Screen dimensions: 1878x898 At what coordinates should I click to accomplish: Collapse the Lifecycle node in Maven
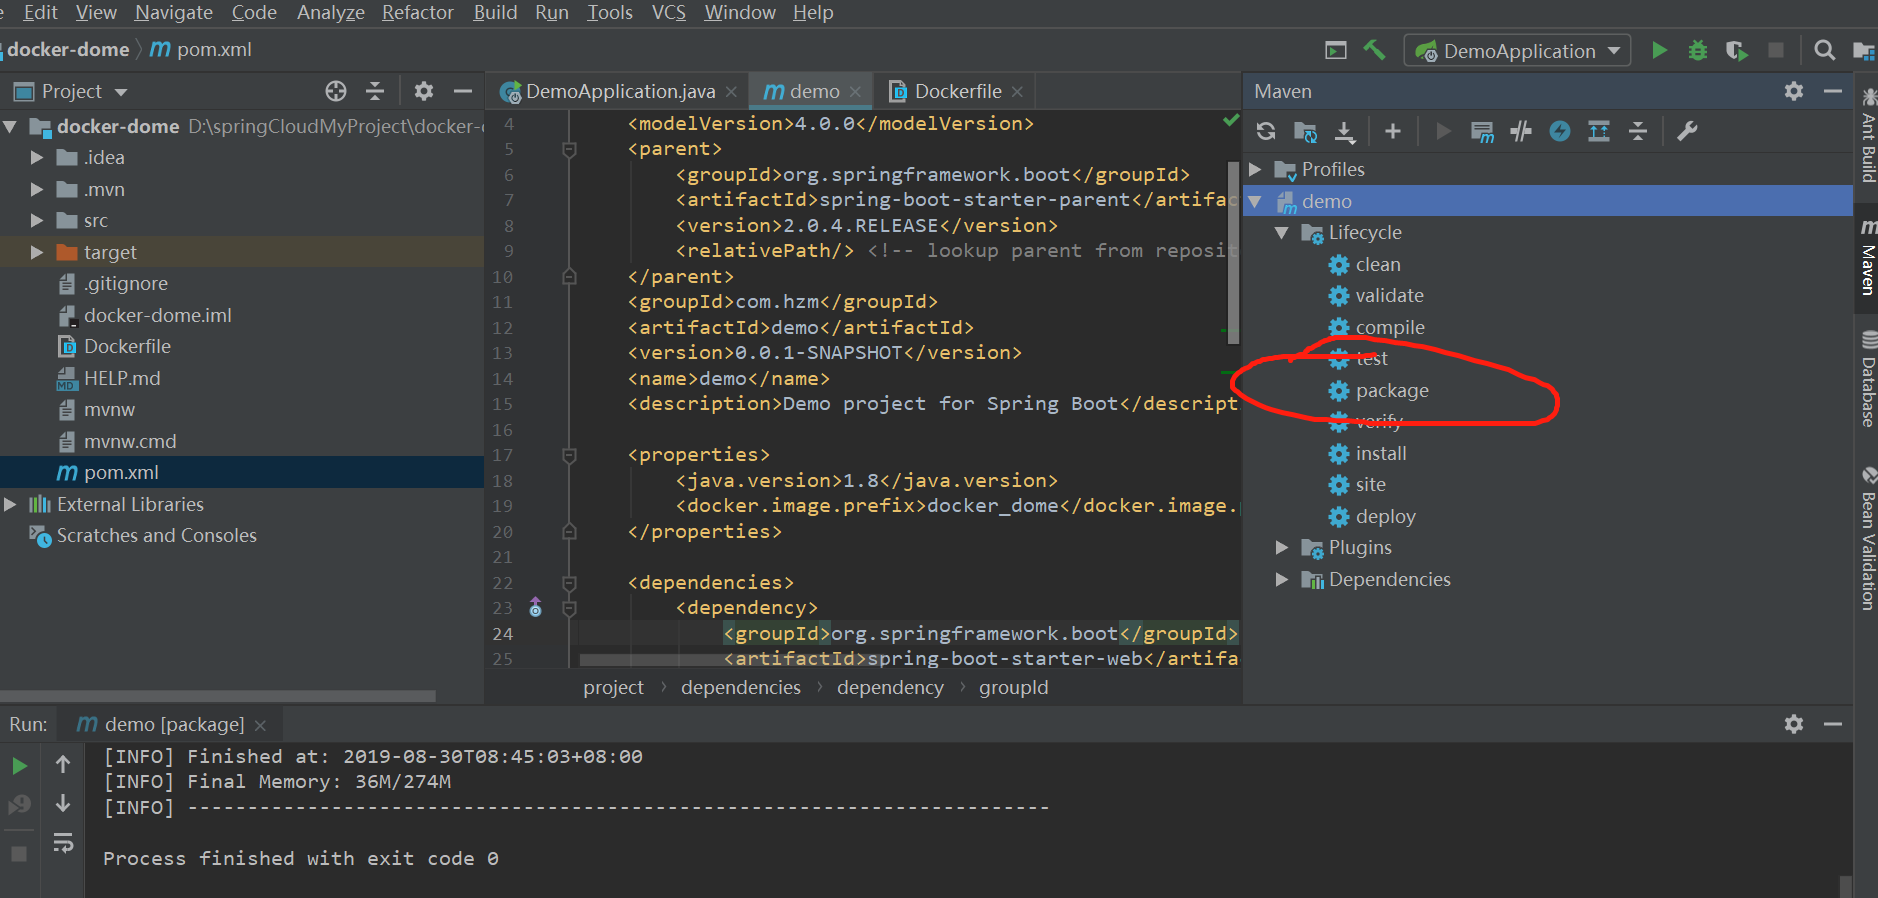pos(1282,232)
